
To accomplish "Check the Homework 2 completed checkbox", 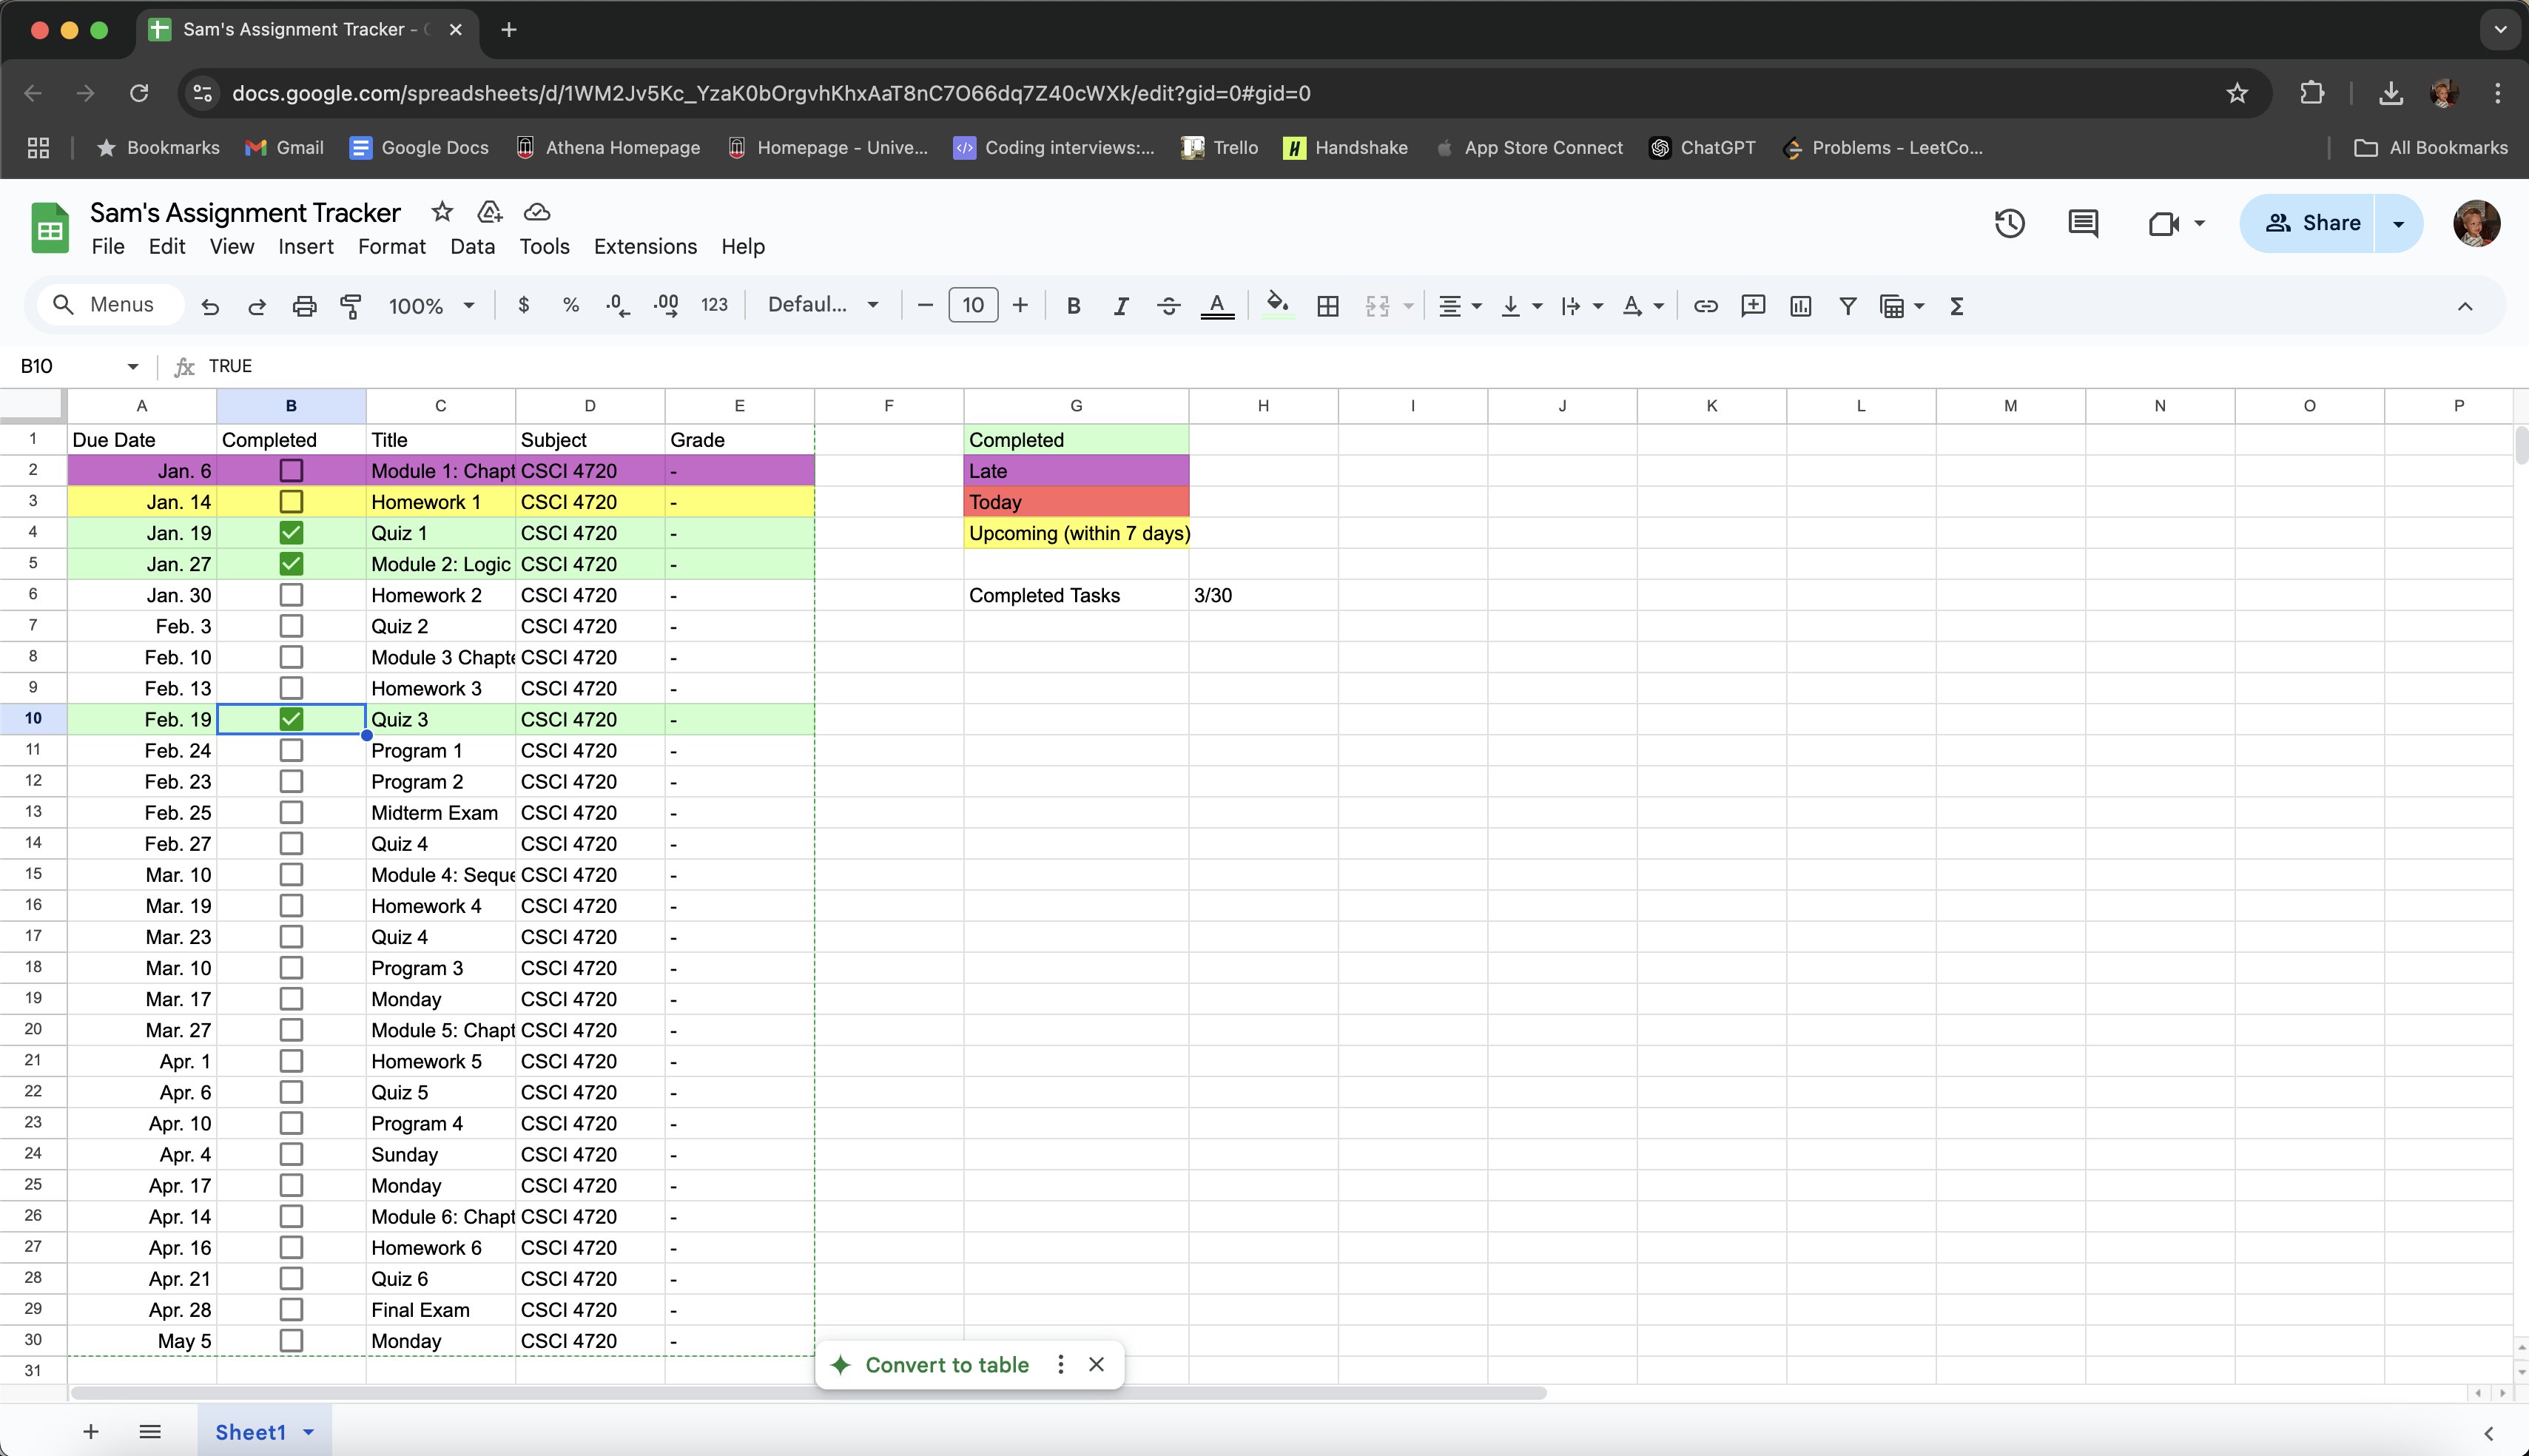I will [291, 595].
